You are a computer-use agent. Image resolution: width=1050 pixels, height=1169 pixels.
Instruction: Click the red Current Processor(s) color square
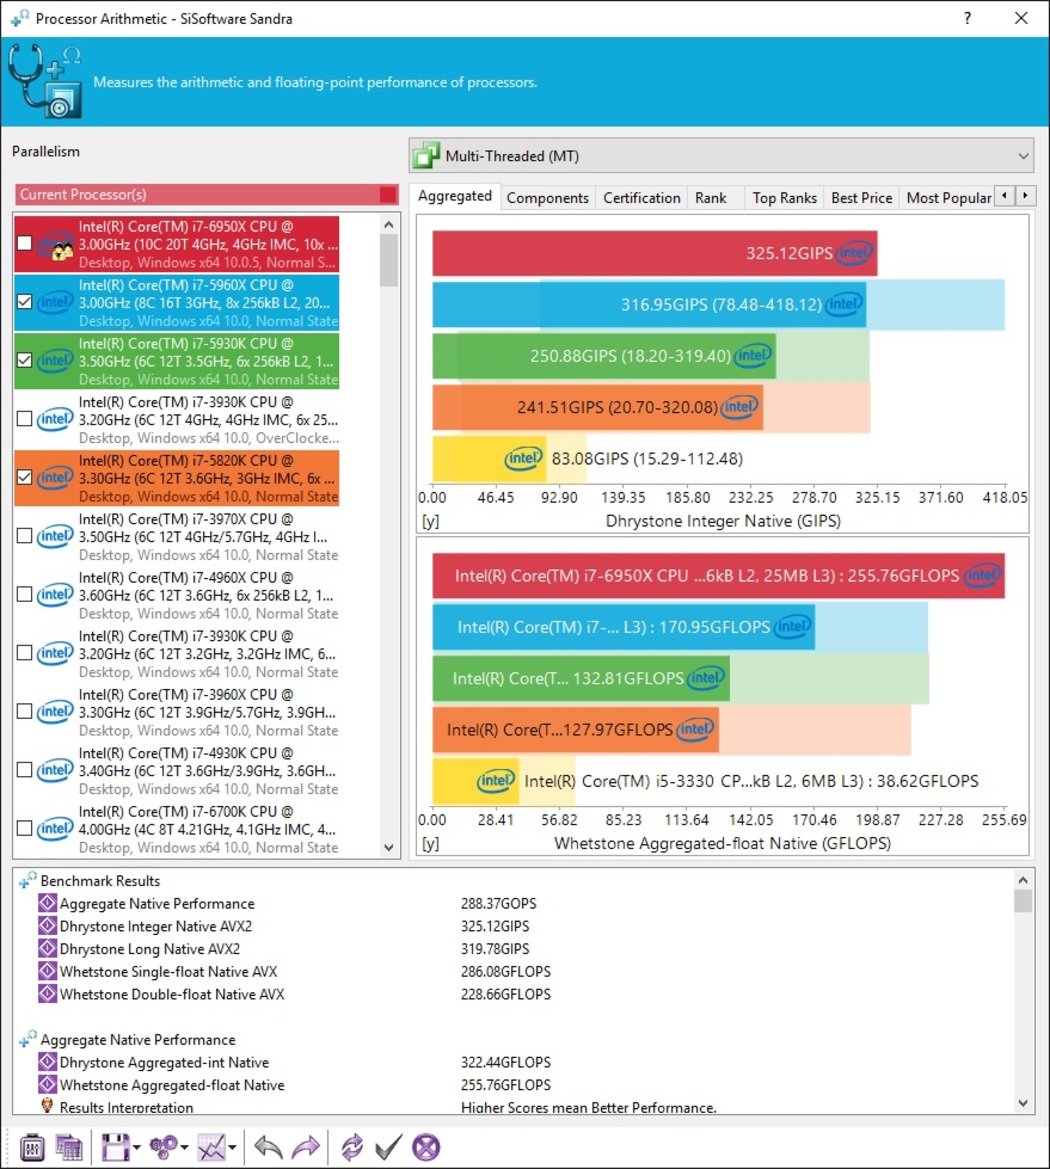(x=388, y=195)
